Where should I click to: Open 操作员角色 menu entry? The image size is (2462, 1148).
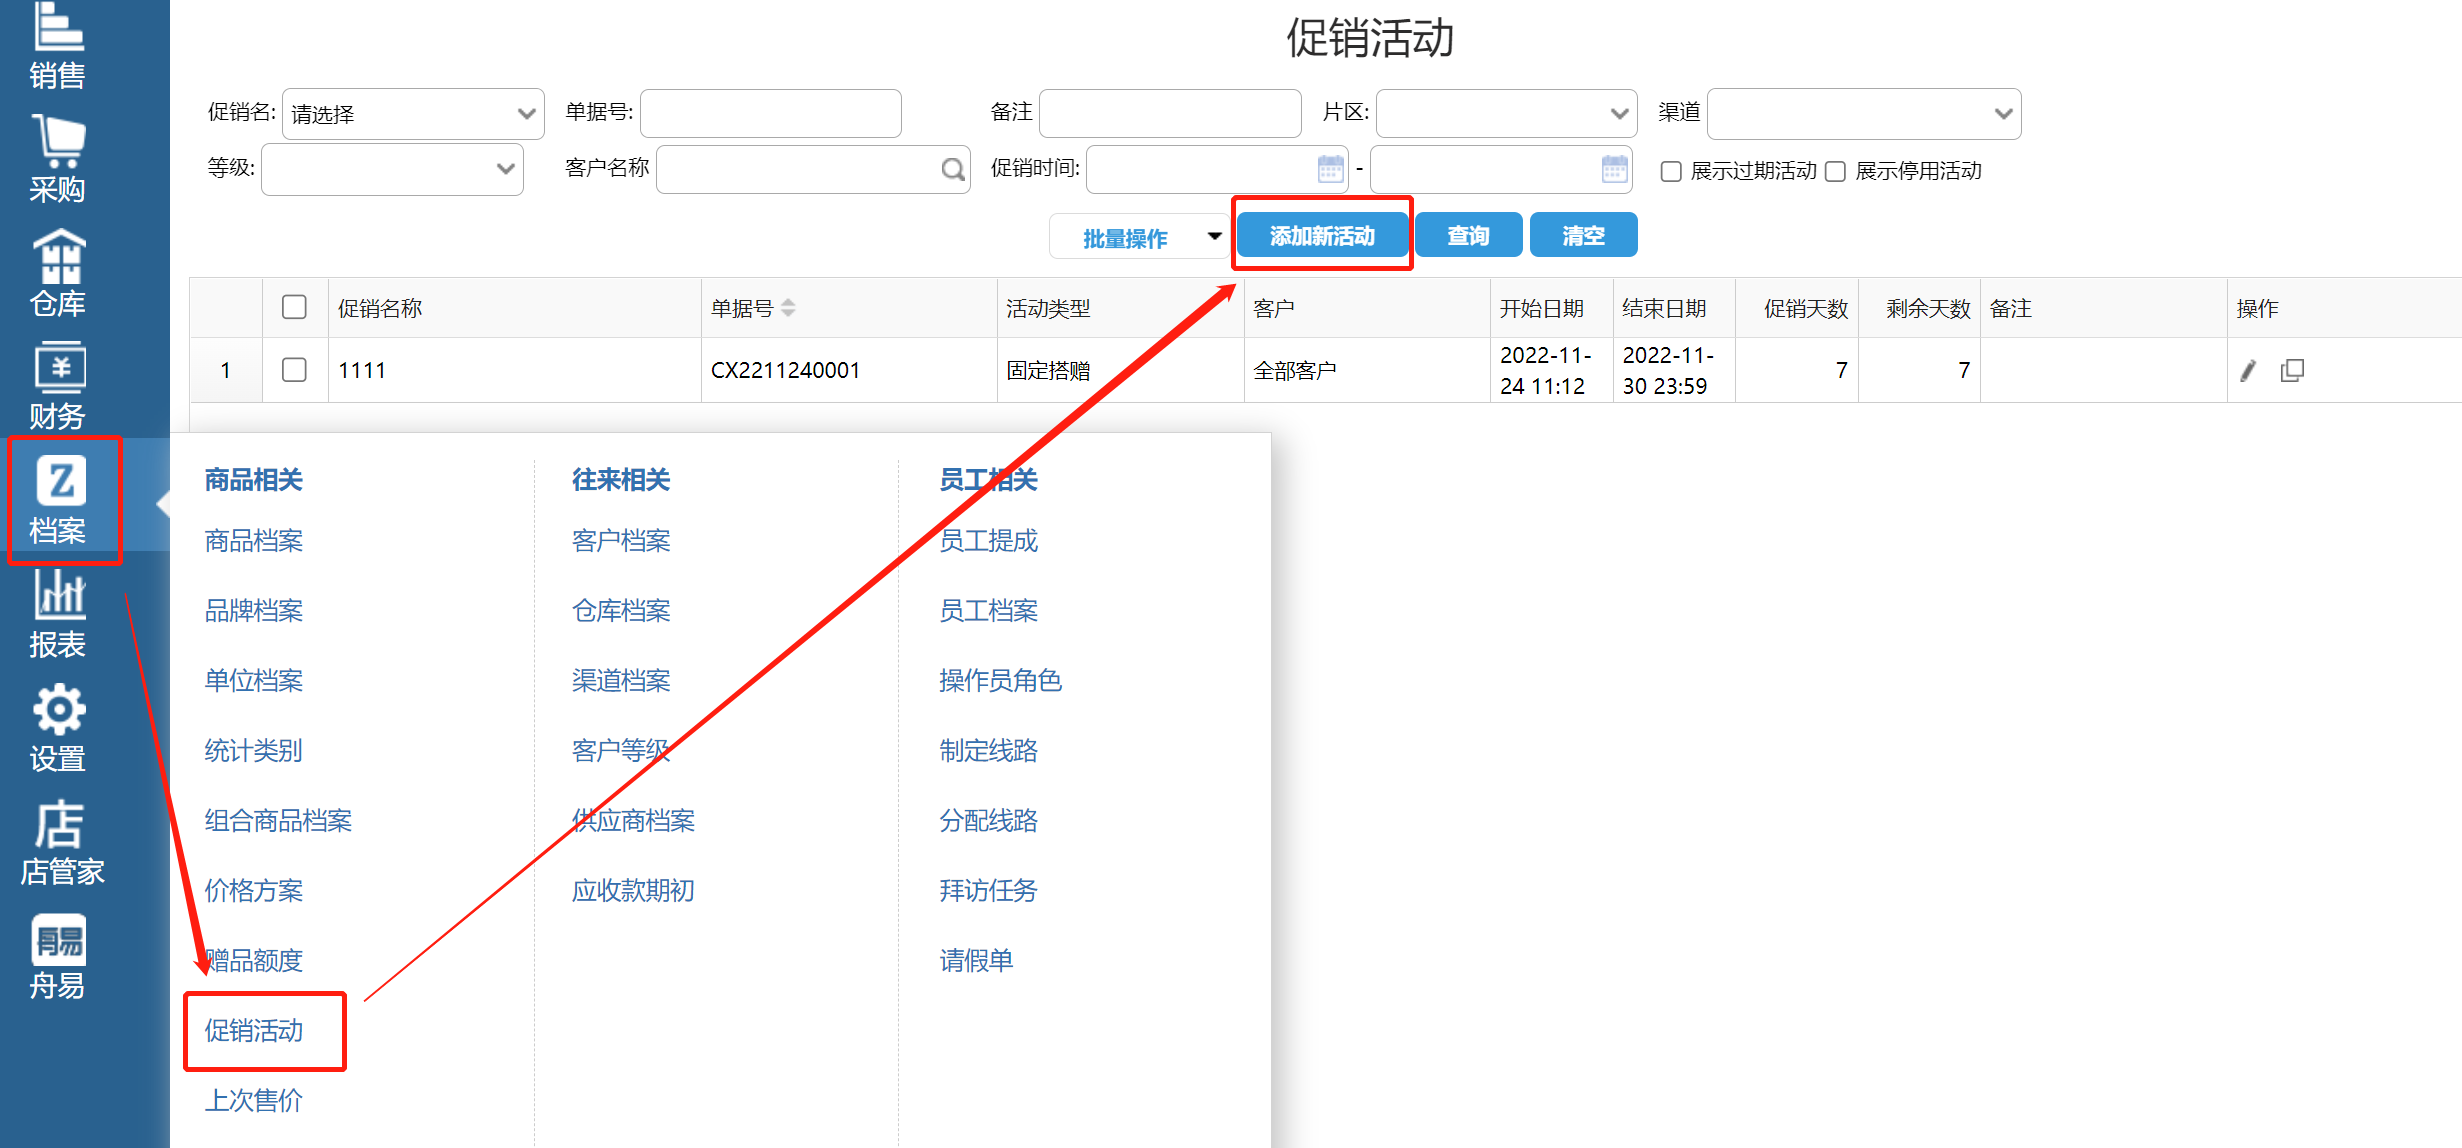click(x=1001, y=681)
